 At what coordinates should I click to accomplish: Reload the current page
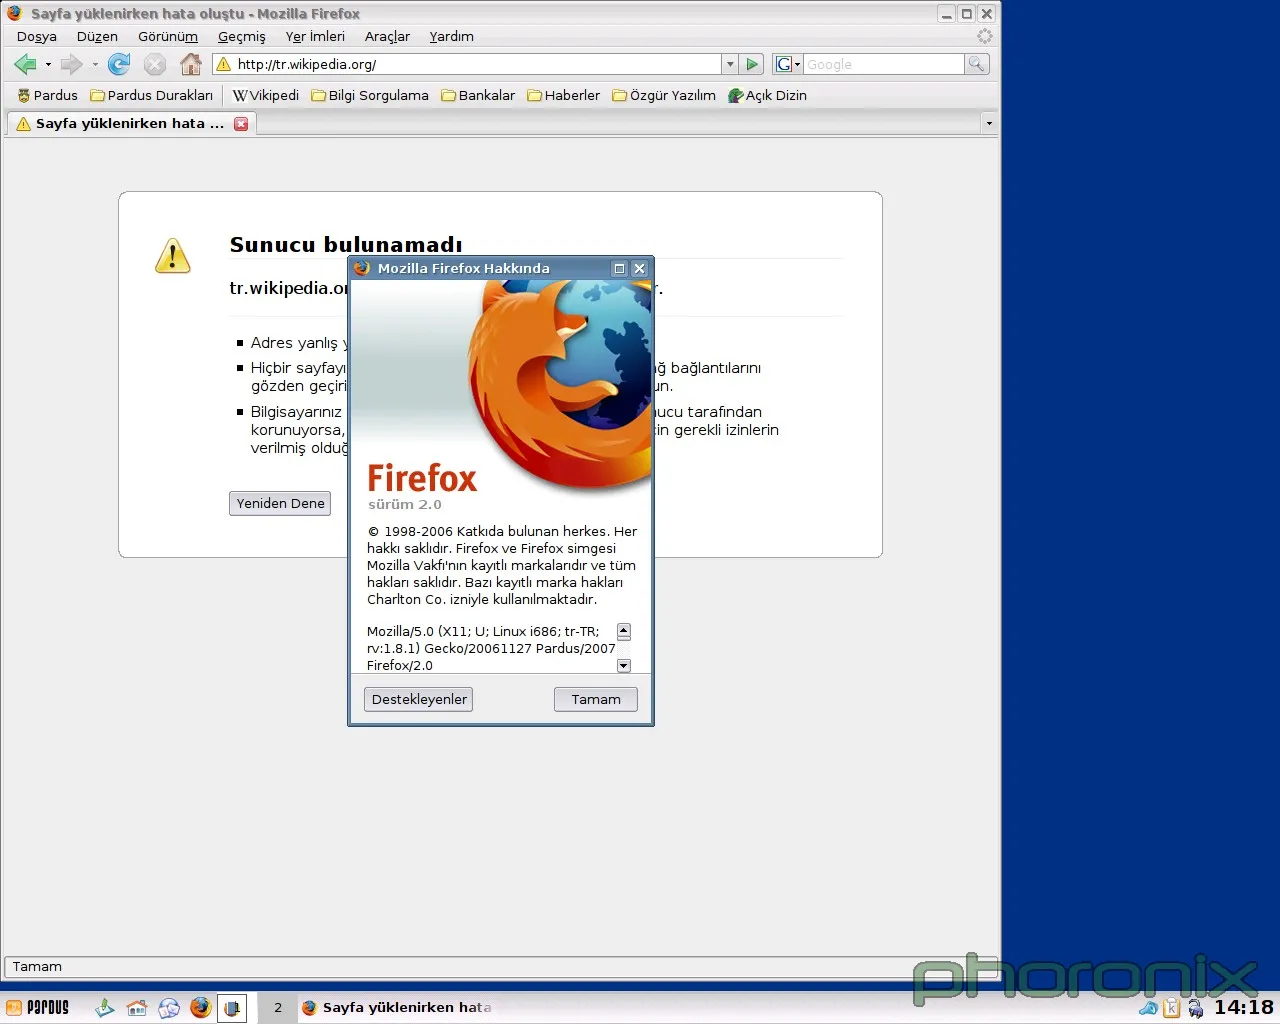click(x=119, y=65)
